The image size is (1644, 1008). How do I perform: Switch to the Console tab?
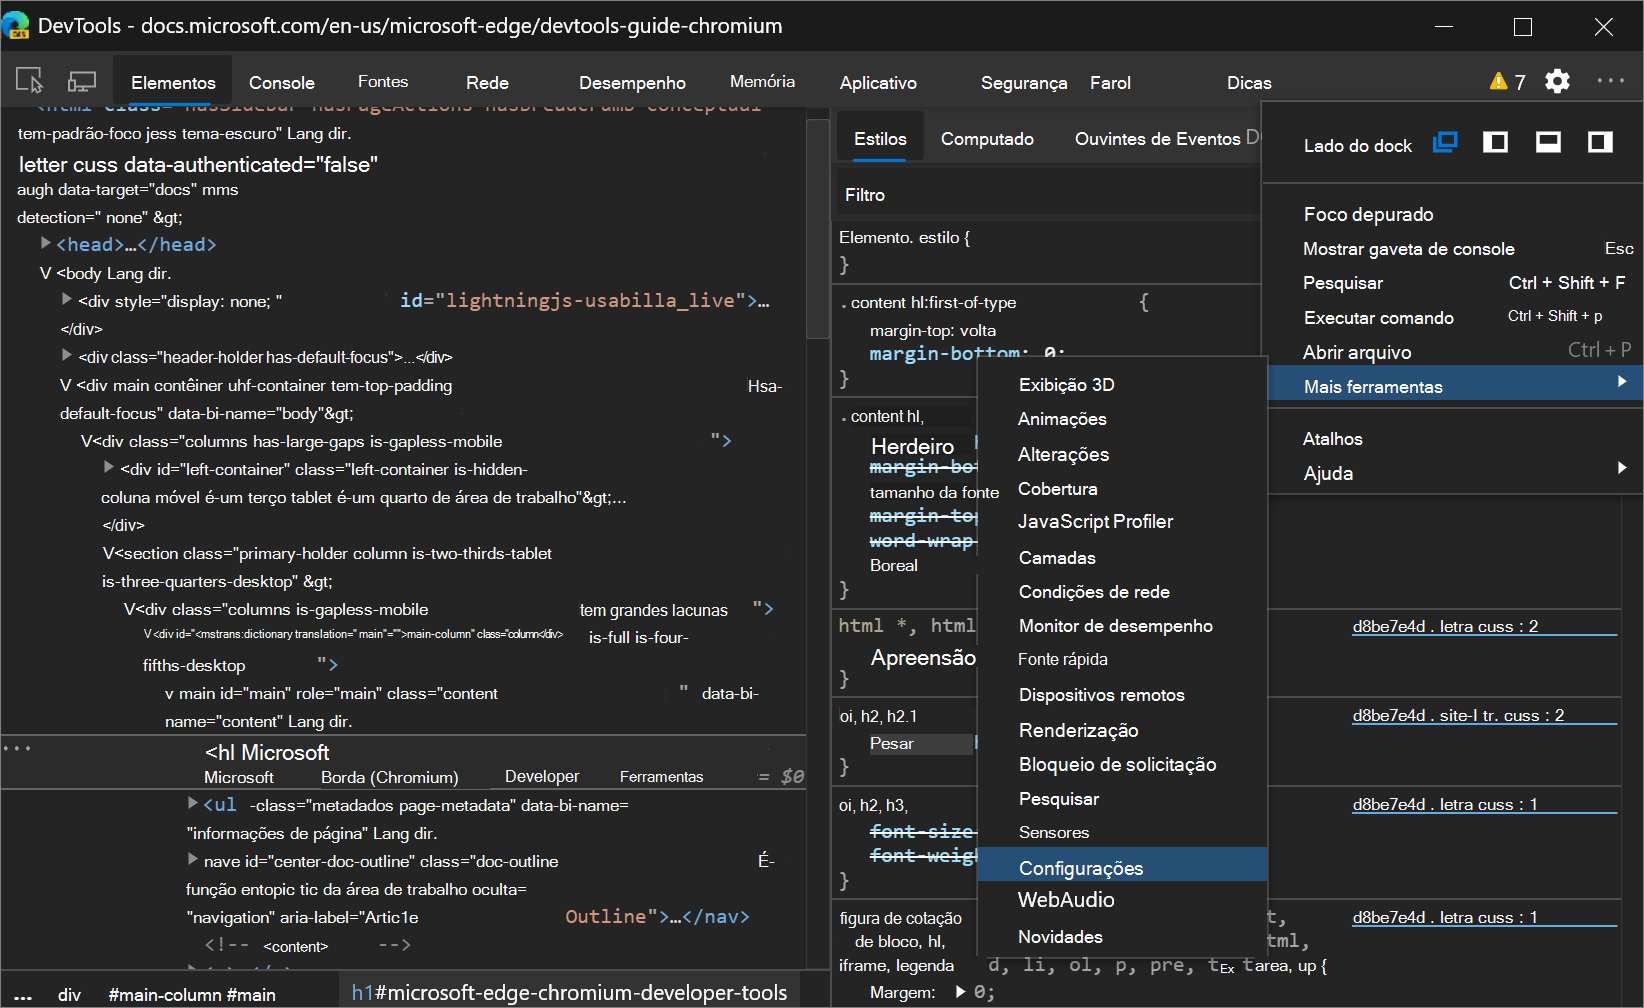pyautogui.click(x=282, y=82)
